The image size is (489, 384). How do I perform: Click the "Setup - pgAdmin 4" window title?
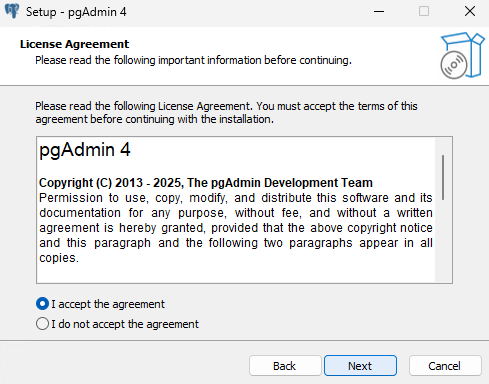point(76,12)
